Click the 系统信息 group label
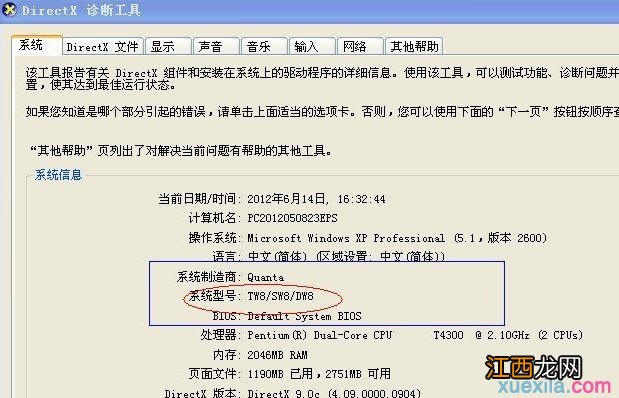This screenshot has width=619, height=398. pyautogui.click(x=58, y=175)
